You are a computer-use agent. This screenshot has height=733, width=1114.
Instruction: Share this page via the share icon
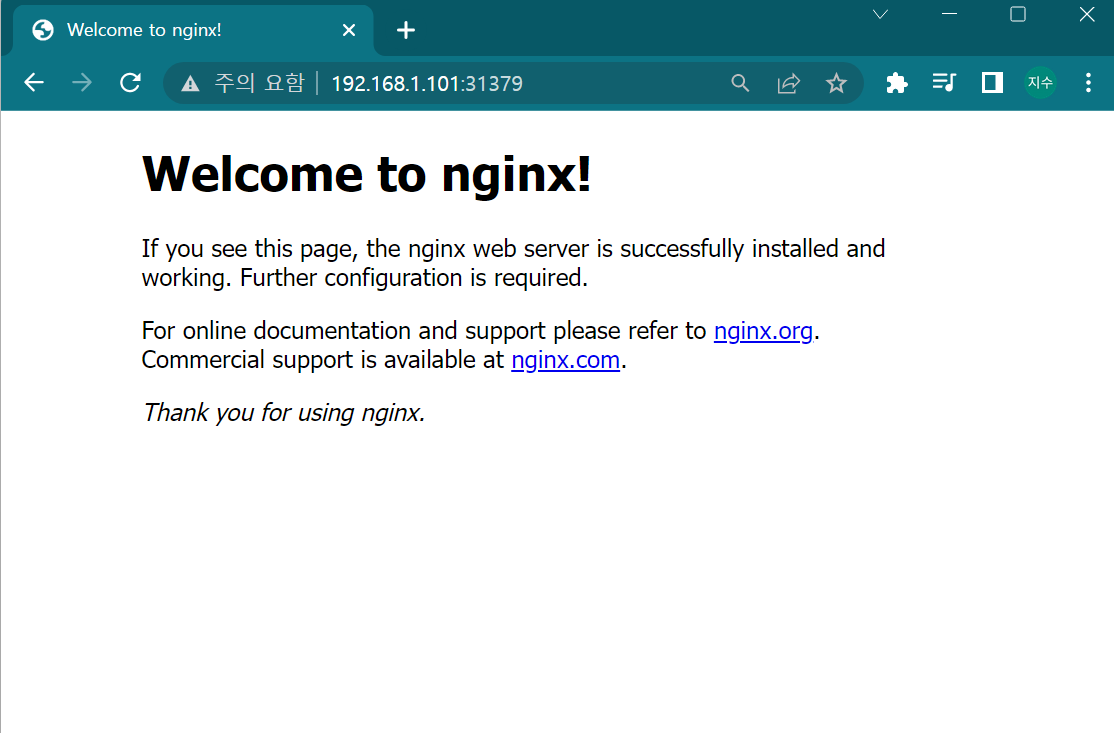coord(789,83)
